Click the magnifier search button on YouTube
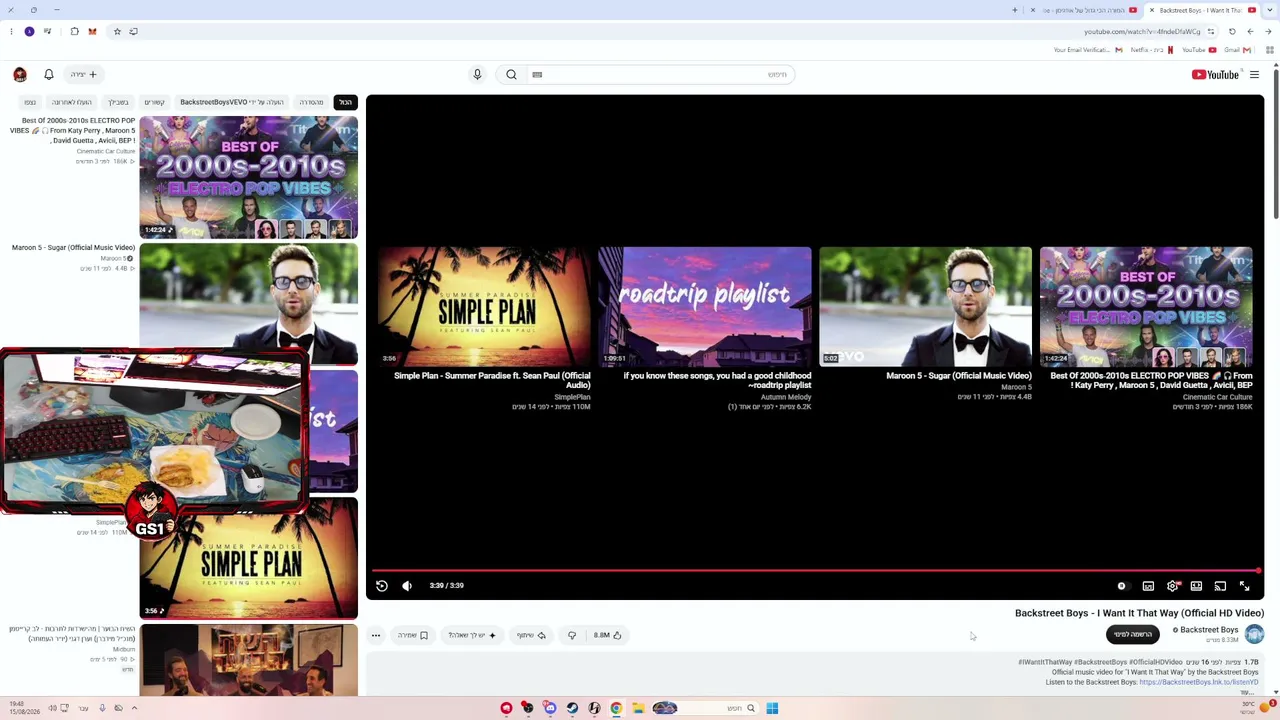 [511, 74]
